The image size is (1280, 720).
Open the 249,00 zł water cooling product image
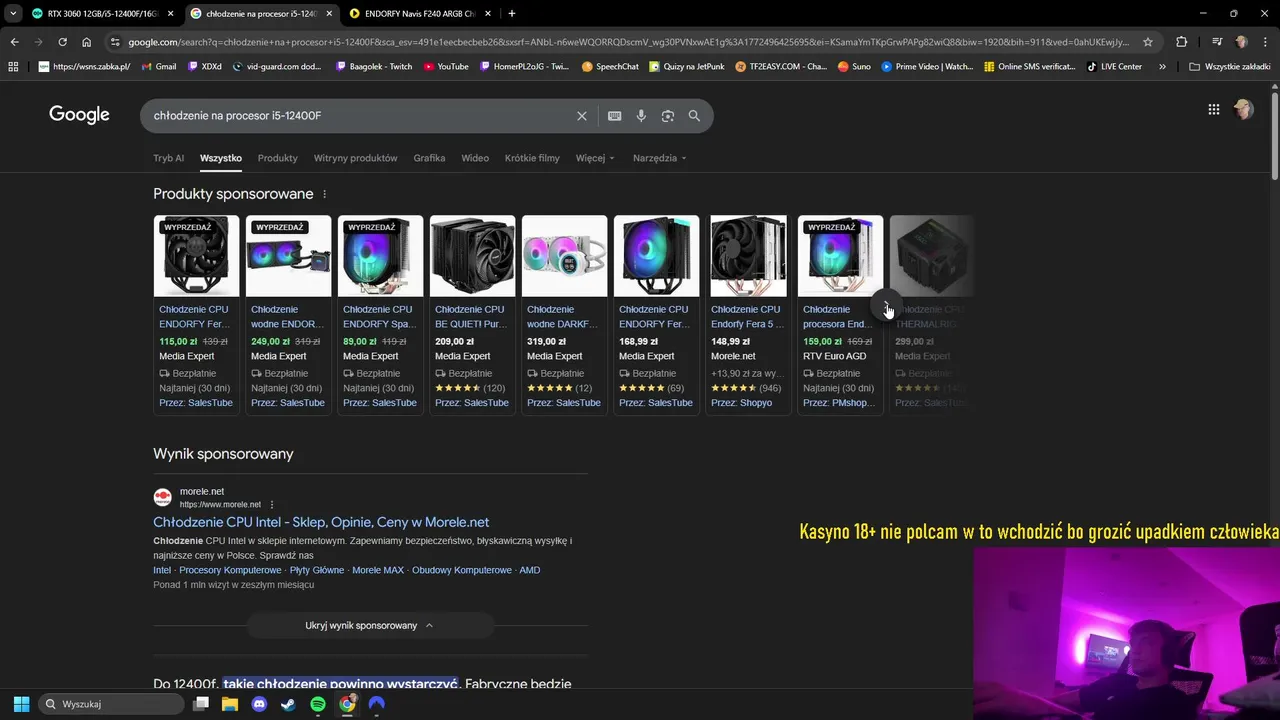(x=288, y=256)
